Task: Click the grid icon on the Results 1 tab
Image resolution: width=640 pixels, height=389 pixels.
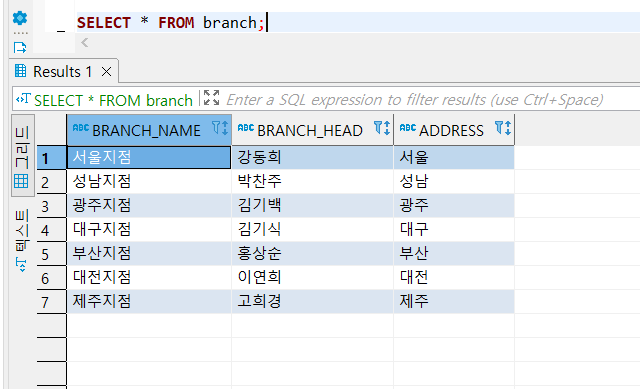Action: pyautogui.click(x=20, y=71)
